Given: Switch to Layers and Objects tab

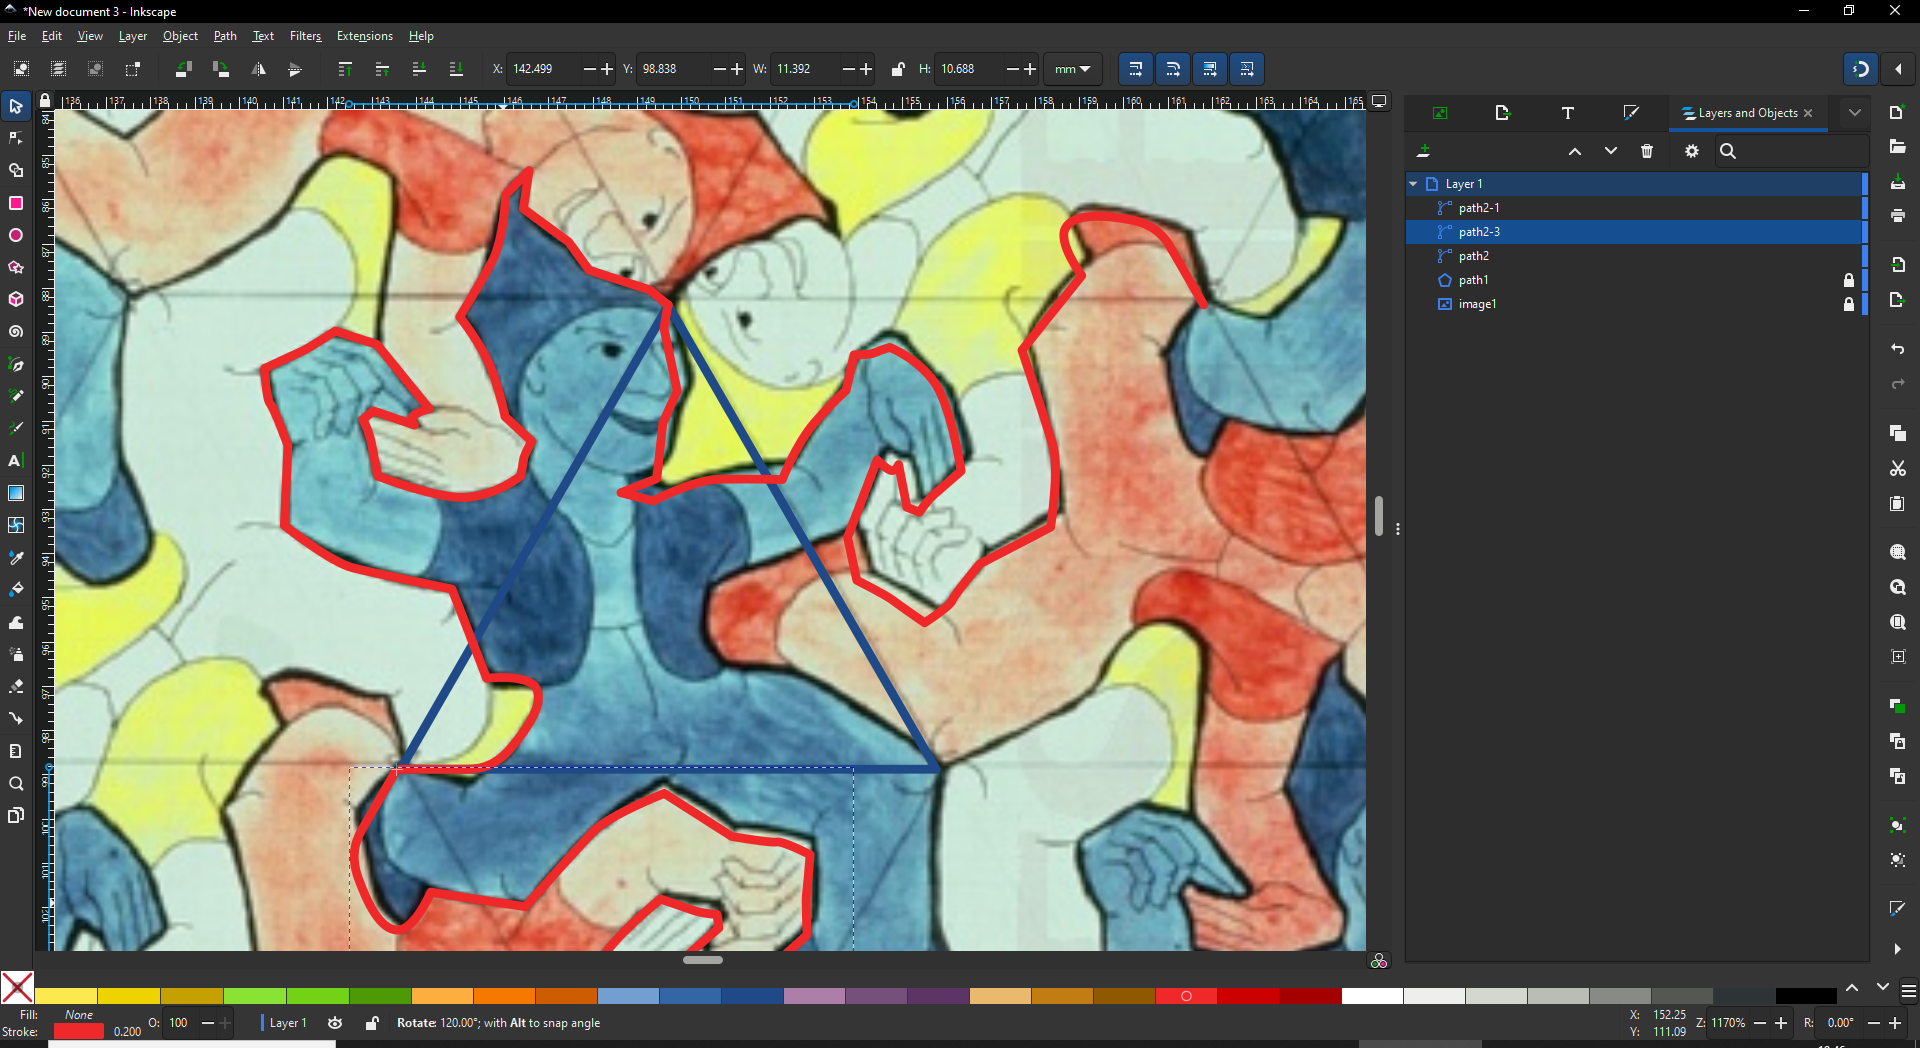Looking at the screenshot, I should [1747, 113].
